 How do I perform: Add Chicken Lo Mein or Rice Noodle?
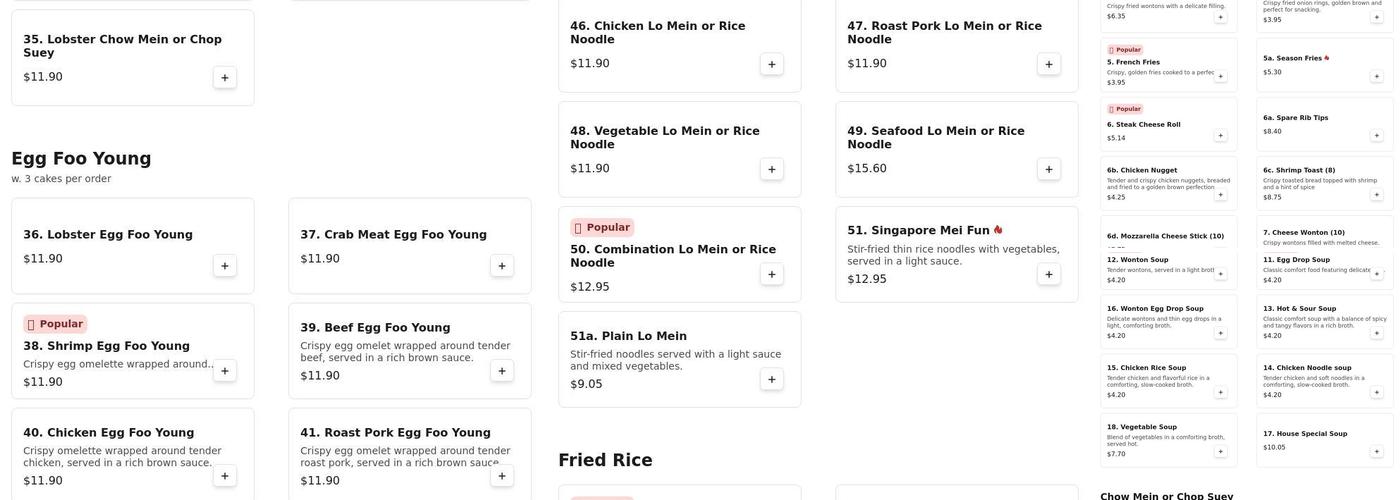(771, 64)
